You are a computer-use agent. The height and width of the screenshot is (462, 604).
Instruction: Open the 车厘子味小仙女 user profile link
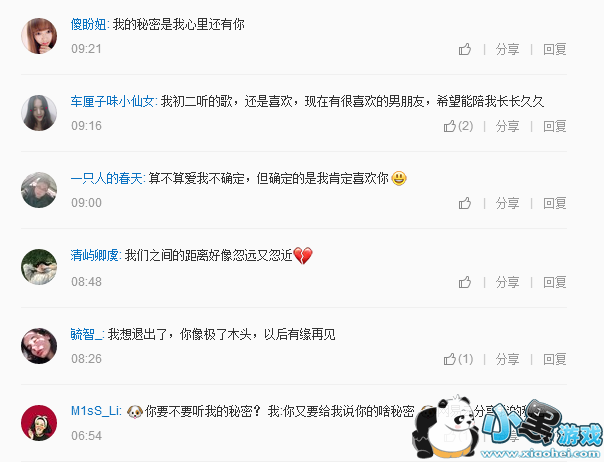click(x=112, y=102)
